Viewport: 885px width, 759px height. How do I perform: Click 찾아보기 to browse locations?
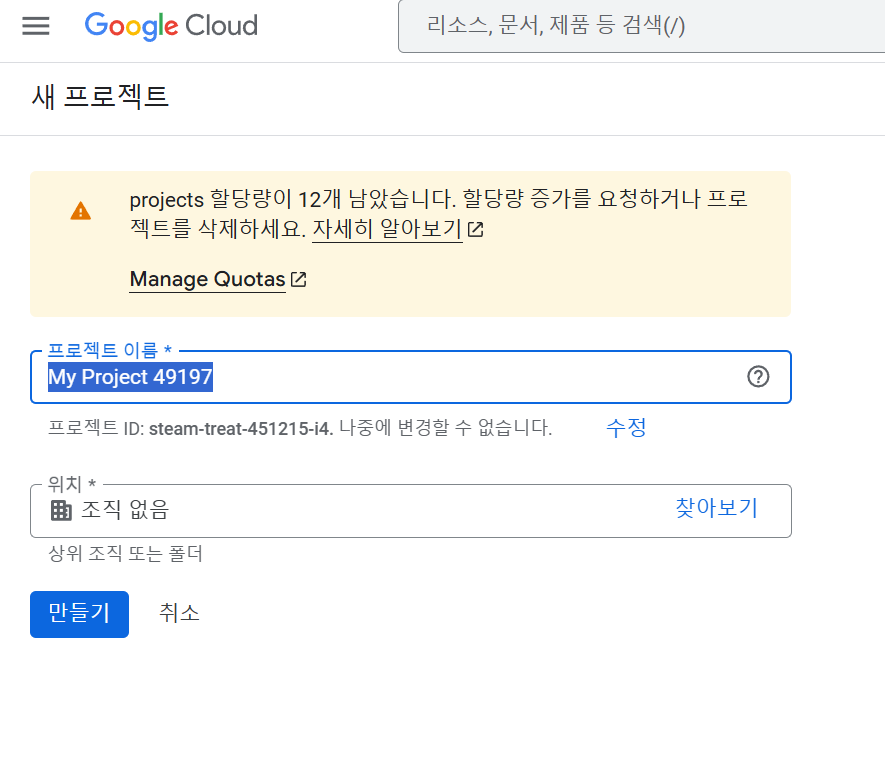point(717,508)
